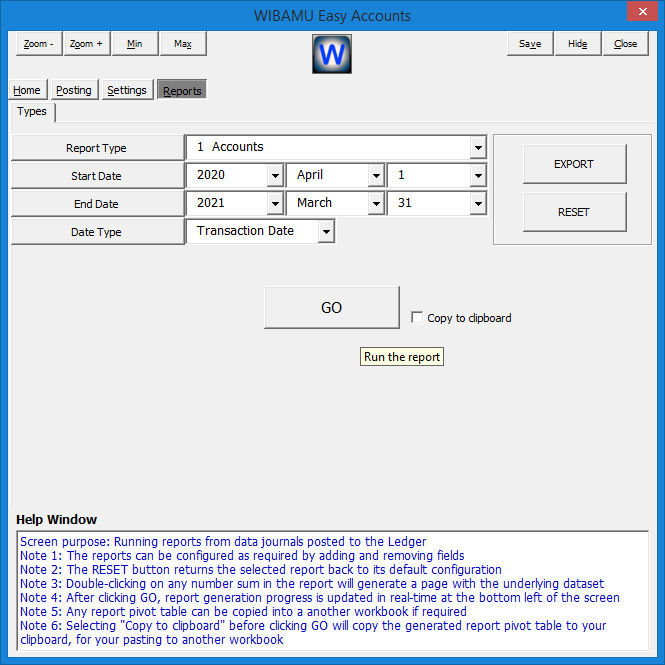The width and height of the screenshot is (665, 665).
Task: Switch to the Home tab
Action: tap(27, 90)
